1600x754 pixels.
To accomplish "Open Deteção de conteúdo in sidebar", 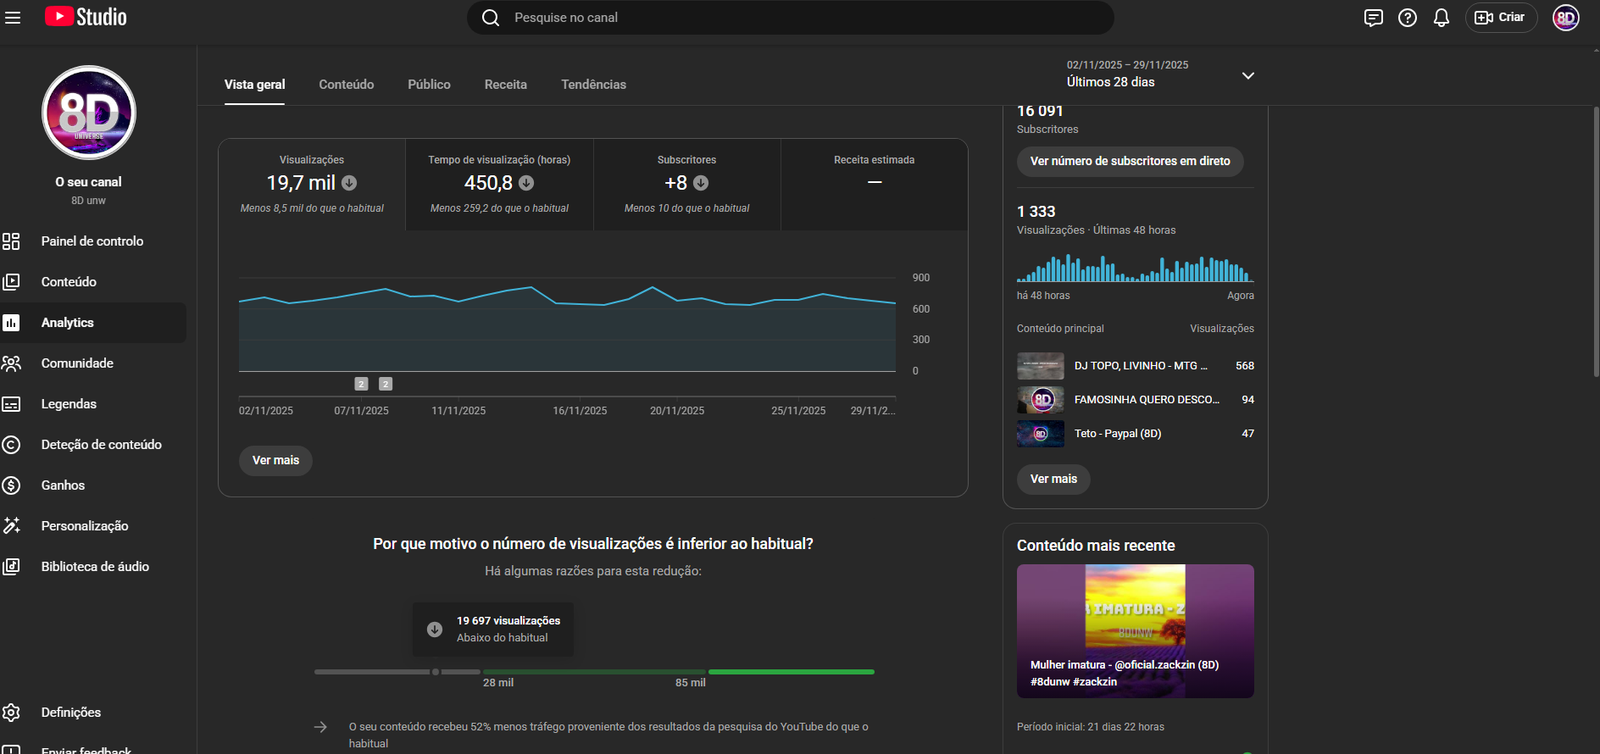I will [101, 445].
